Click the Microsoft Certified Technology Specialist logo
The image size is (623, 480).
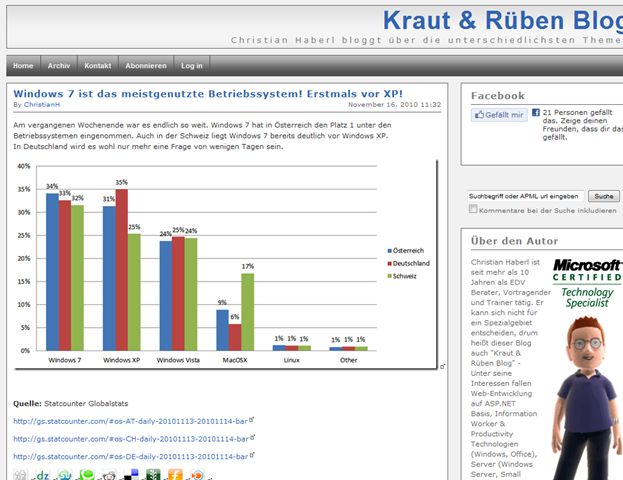[587, 283]
